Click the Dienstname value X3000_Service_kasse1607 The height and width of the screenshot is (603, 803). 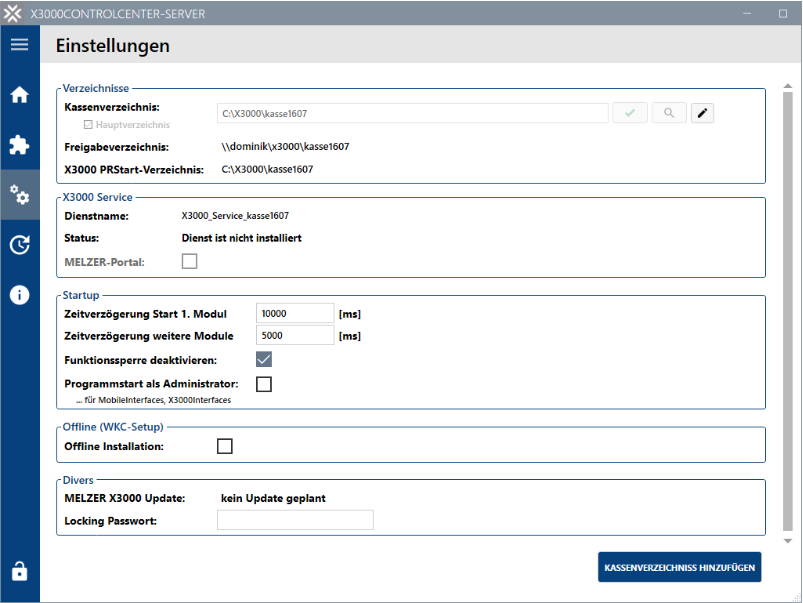point(235,216)
